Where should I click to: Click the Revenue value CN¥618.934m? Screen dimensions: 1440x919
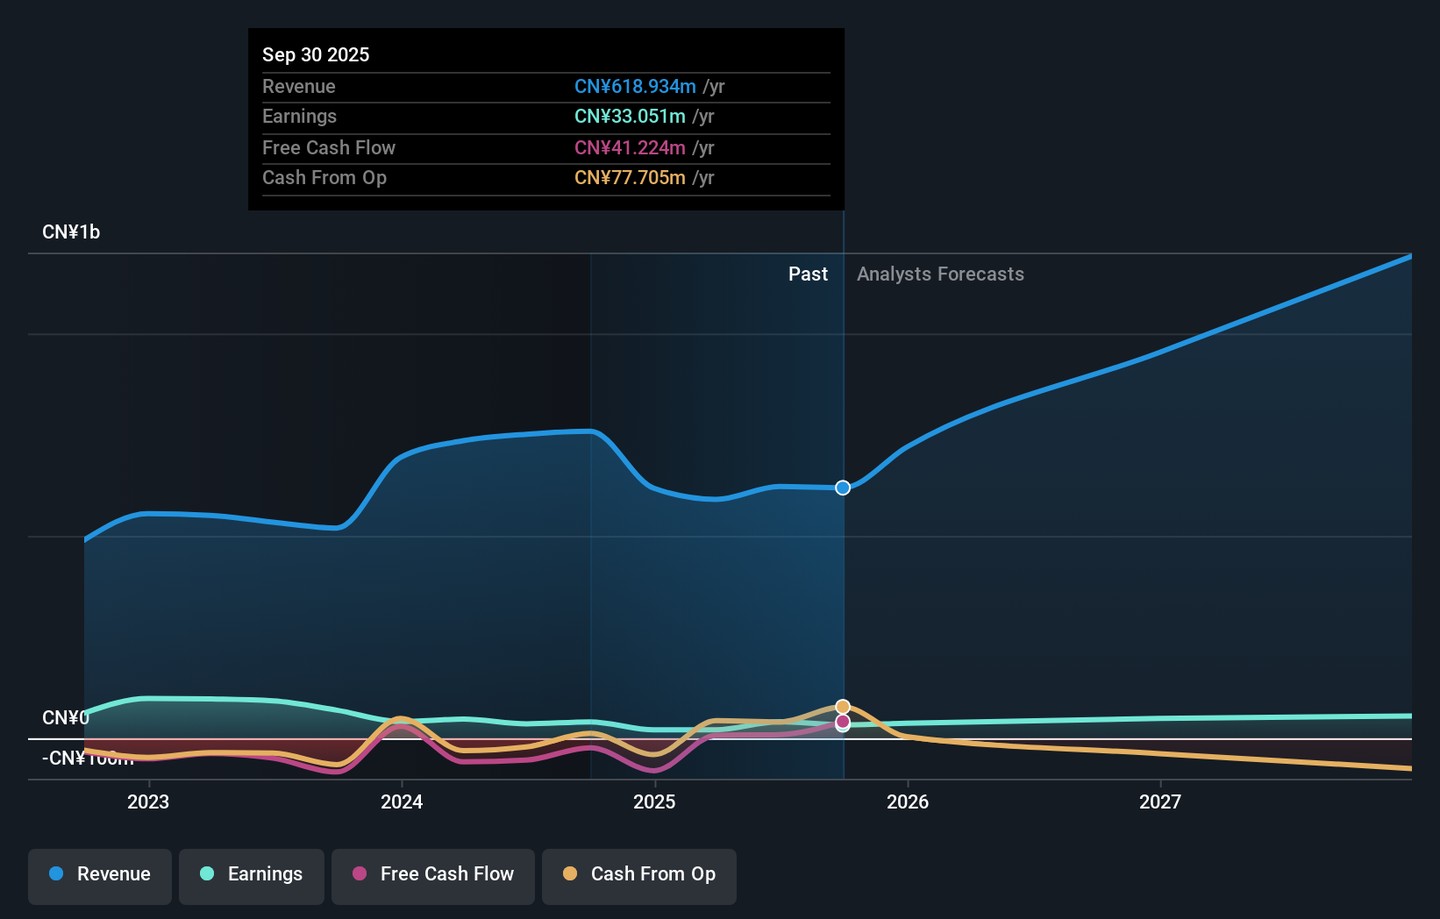coord(635,87)
